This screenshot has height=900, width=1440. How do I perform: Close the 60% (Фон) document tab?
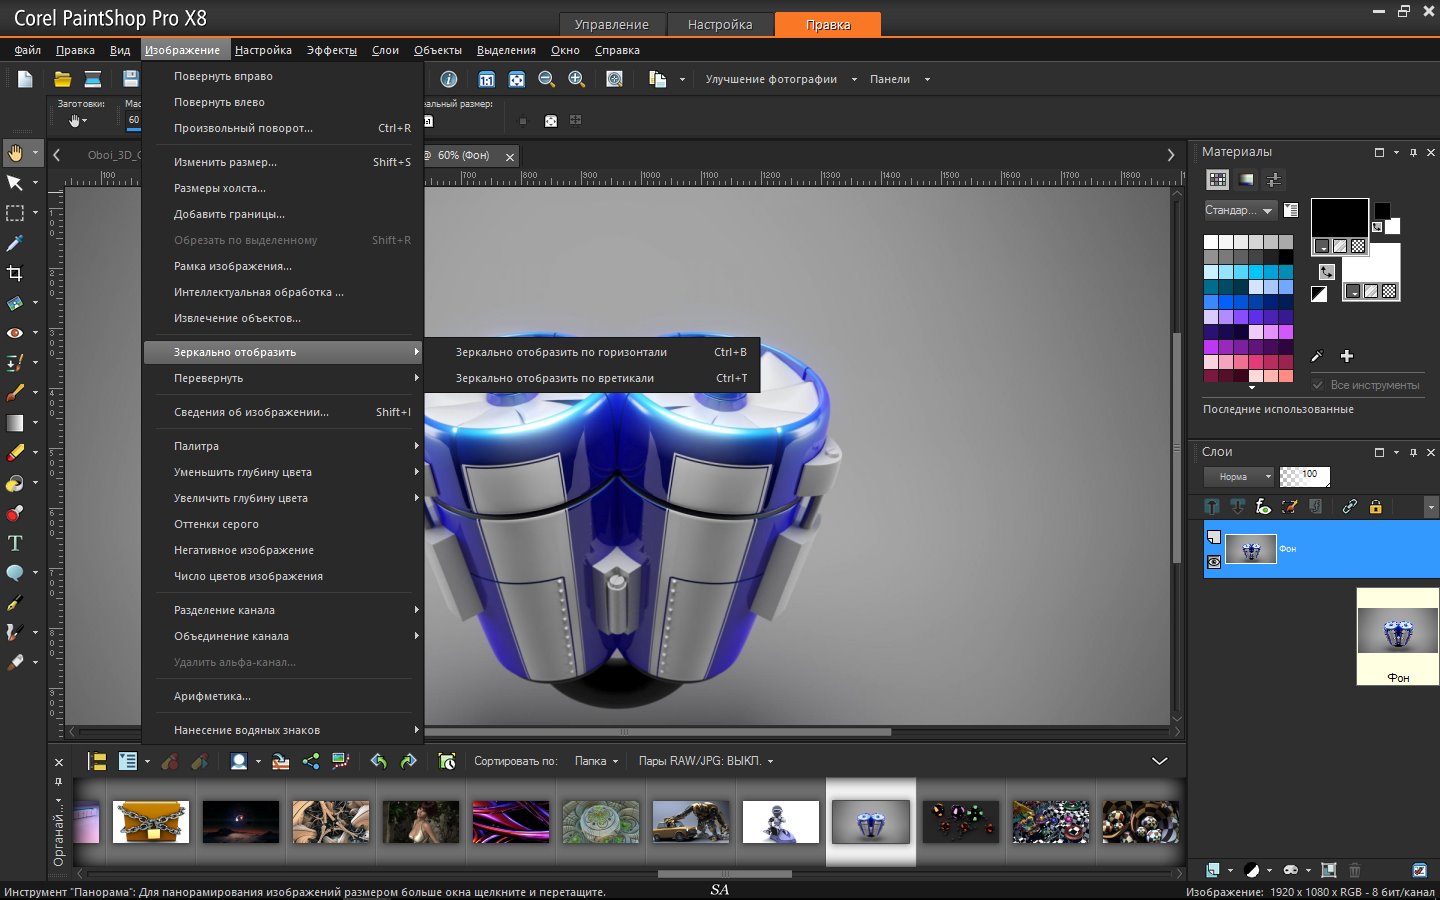pyautogui.click(x=510, y=157)
